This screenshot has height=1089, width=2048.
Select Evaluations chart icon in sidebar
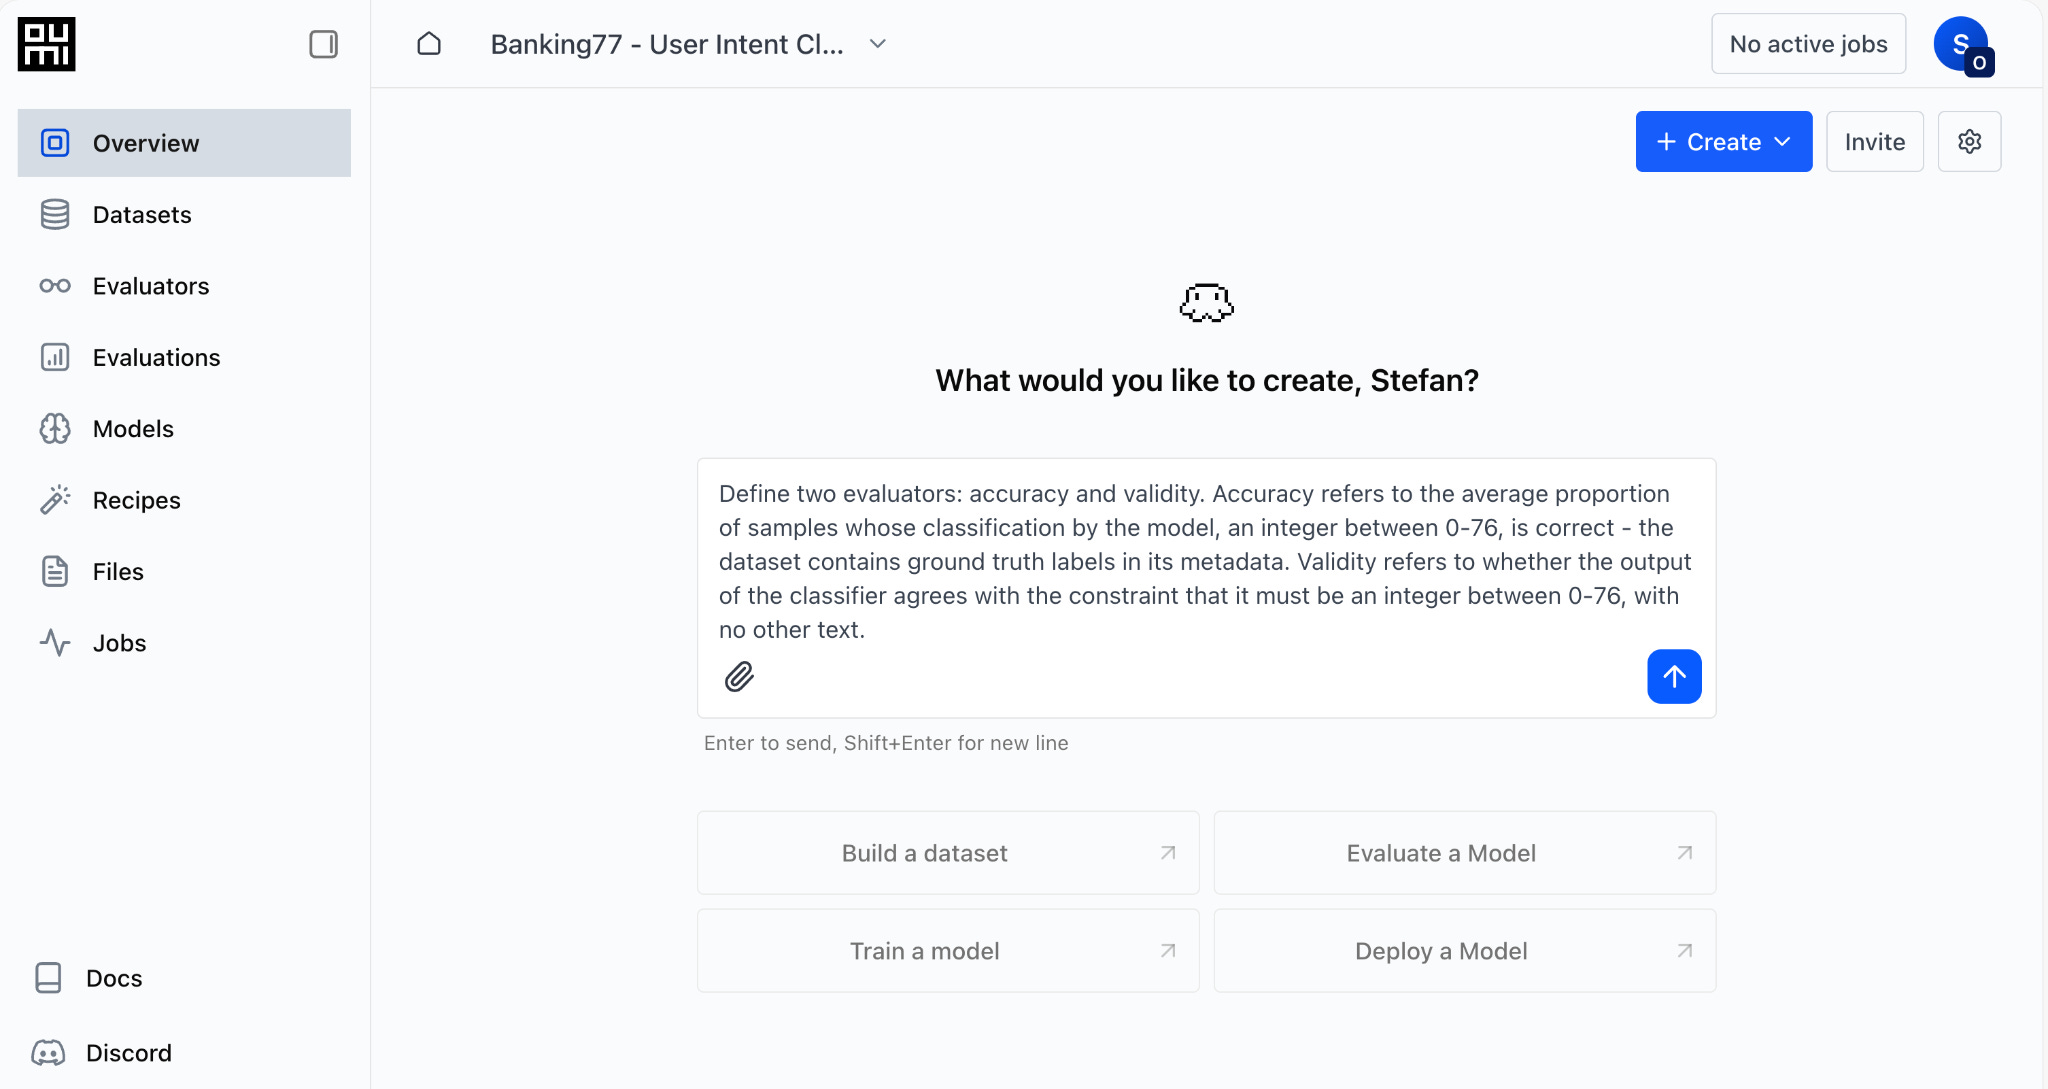click(55, 357)
